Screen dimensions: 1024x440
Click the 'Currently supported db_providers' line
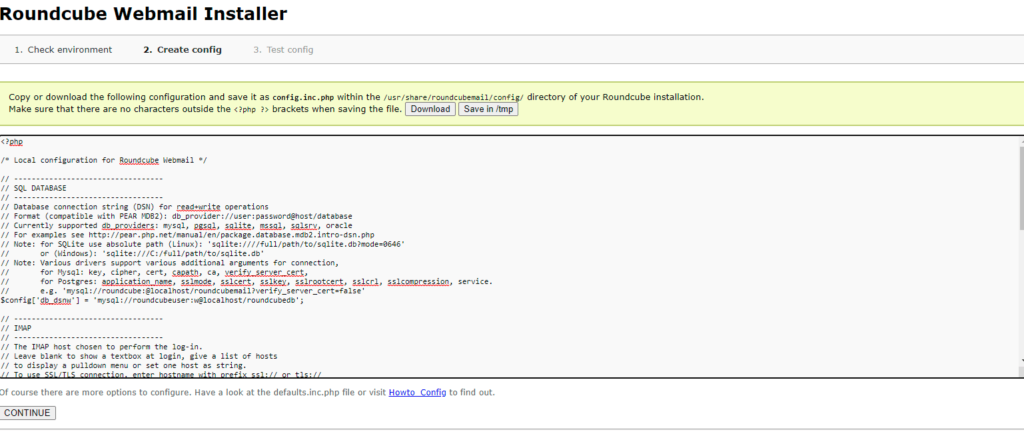point(176,225)
